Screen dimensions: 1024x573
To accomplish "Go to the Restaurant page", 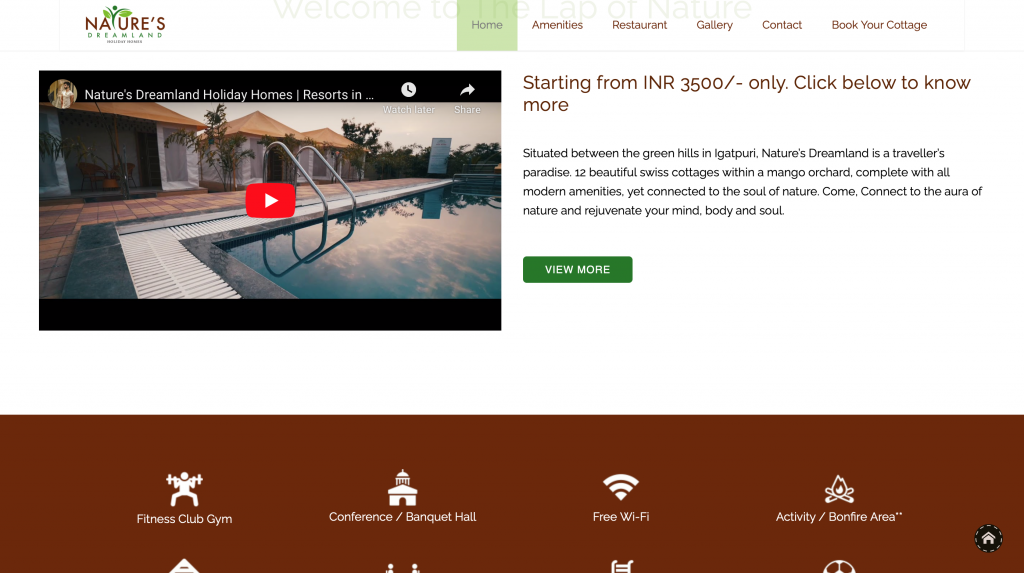I will coord(639,25).
